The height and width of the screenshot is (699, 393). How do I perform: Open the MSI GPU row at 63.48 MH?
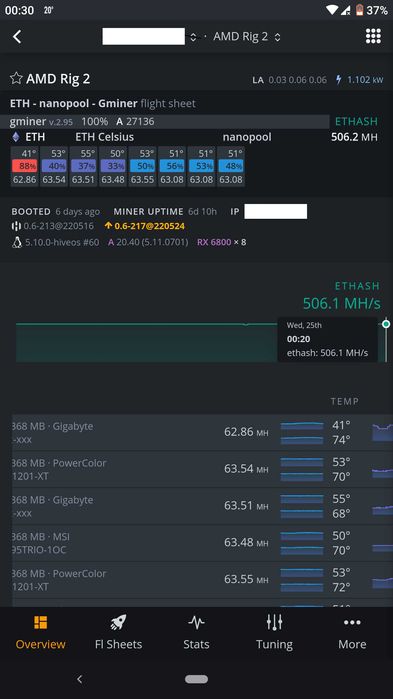click(x=202, y=543)
